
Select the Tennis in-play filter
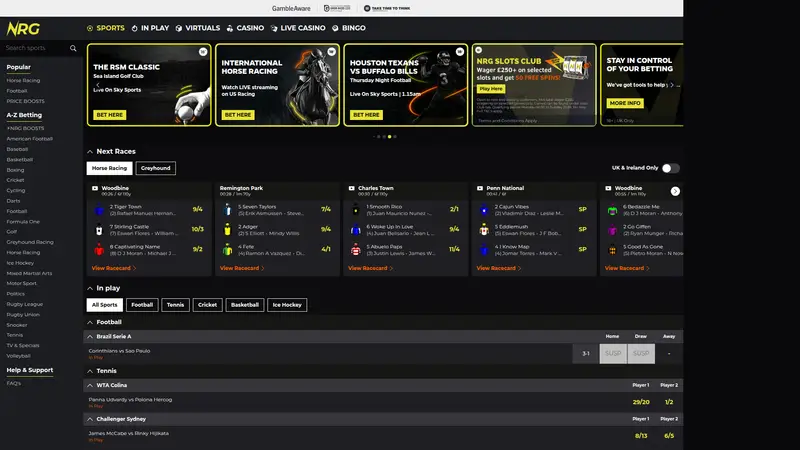point(176,305)
